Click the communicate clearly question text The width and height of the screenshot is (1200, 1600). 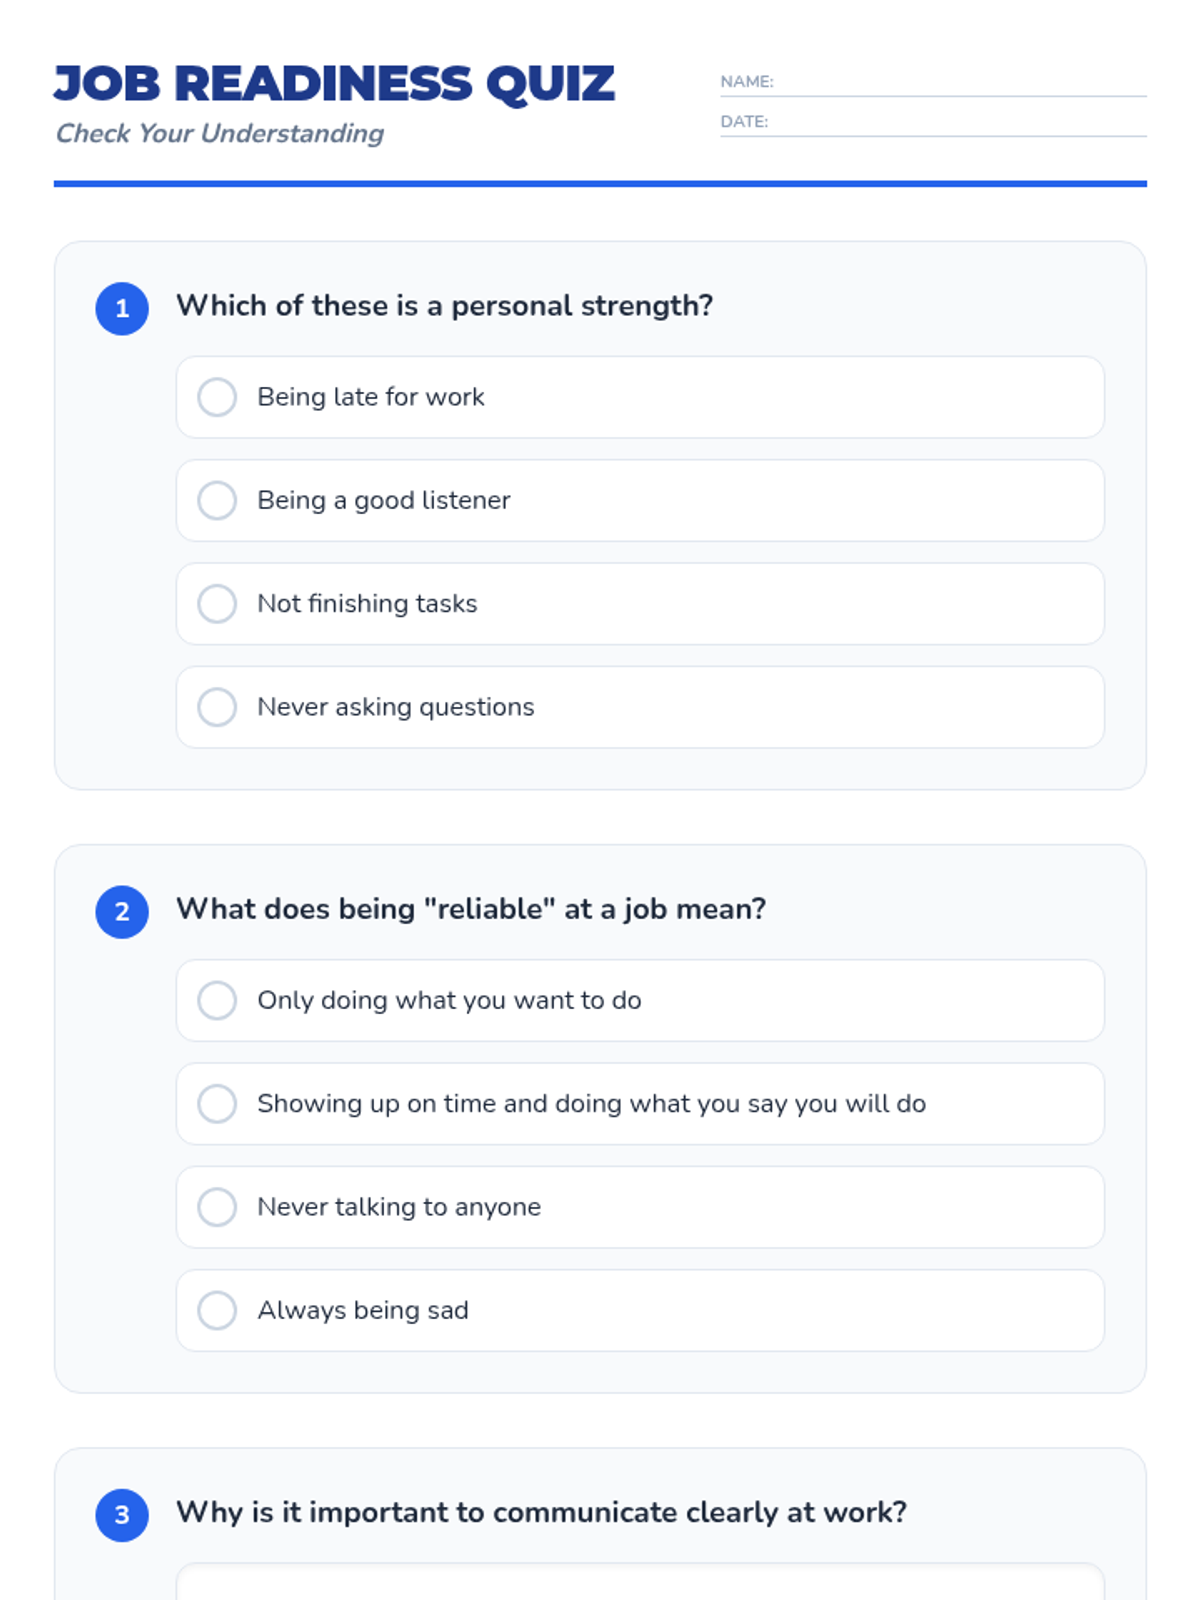pos(541,1512)
